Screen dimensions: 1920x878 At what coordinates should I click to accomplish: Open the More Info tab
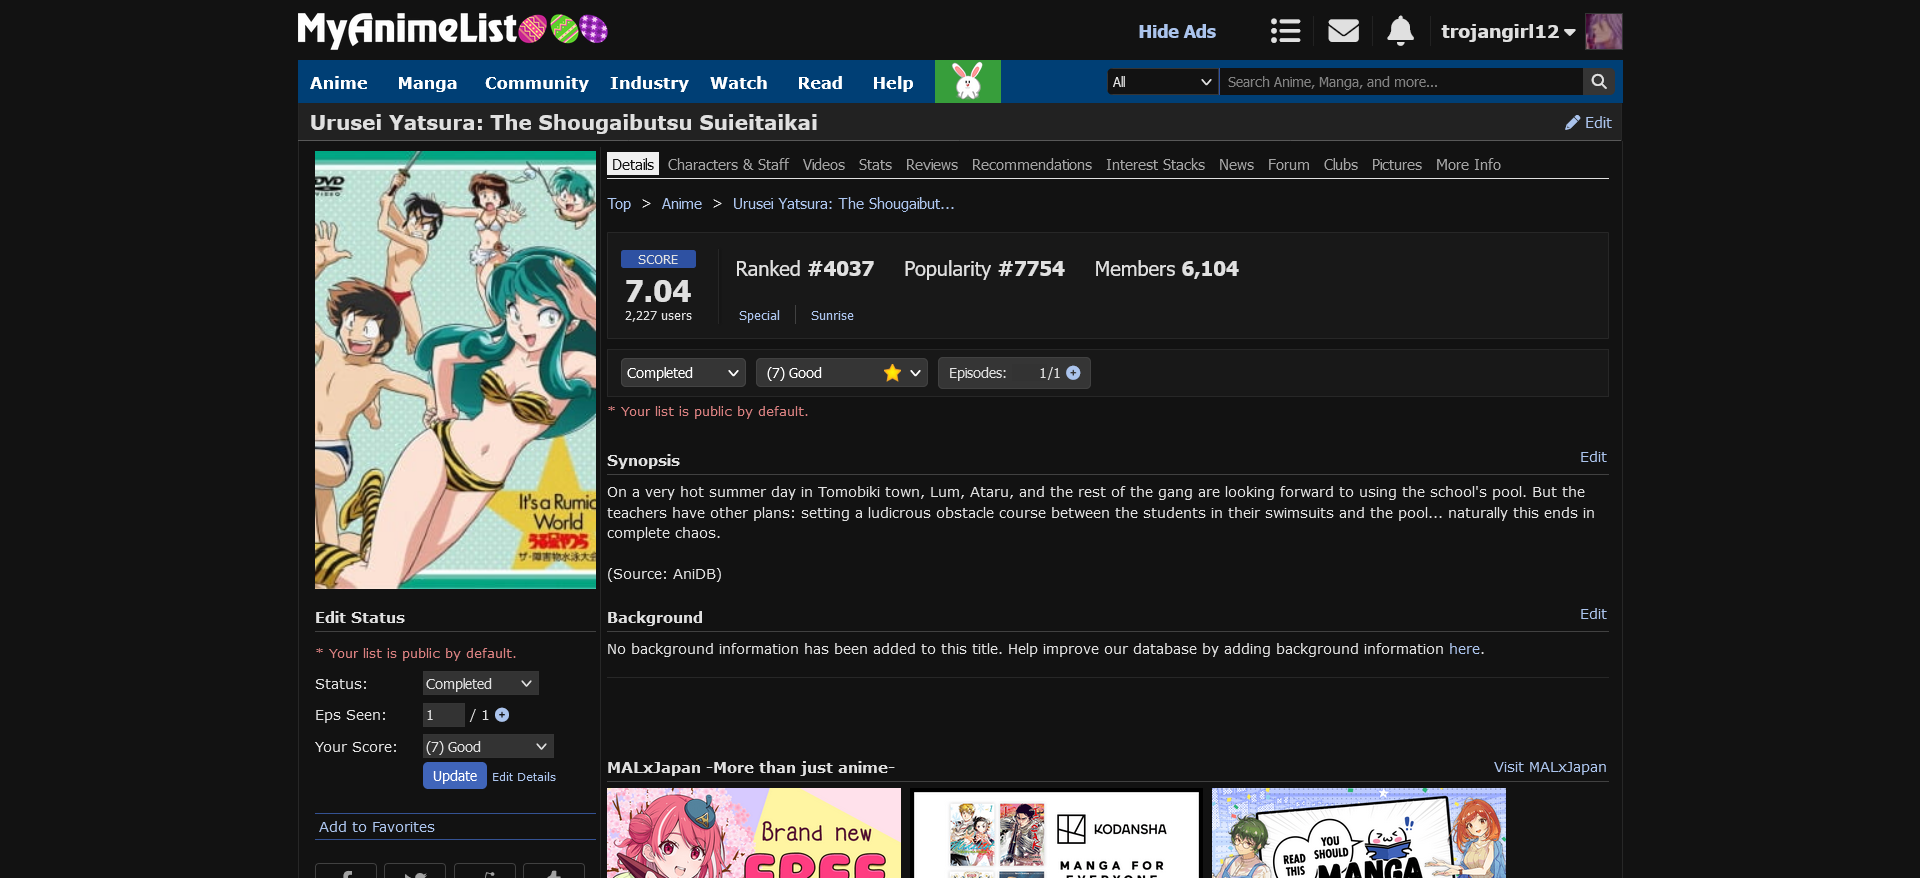[1468, 164]
